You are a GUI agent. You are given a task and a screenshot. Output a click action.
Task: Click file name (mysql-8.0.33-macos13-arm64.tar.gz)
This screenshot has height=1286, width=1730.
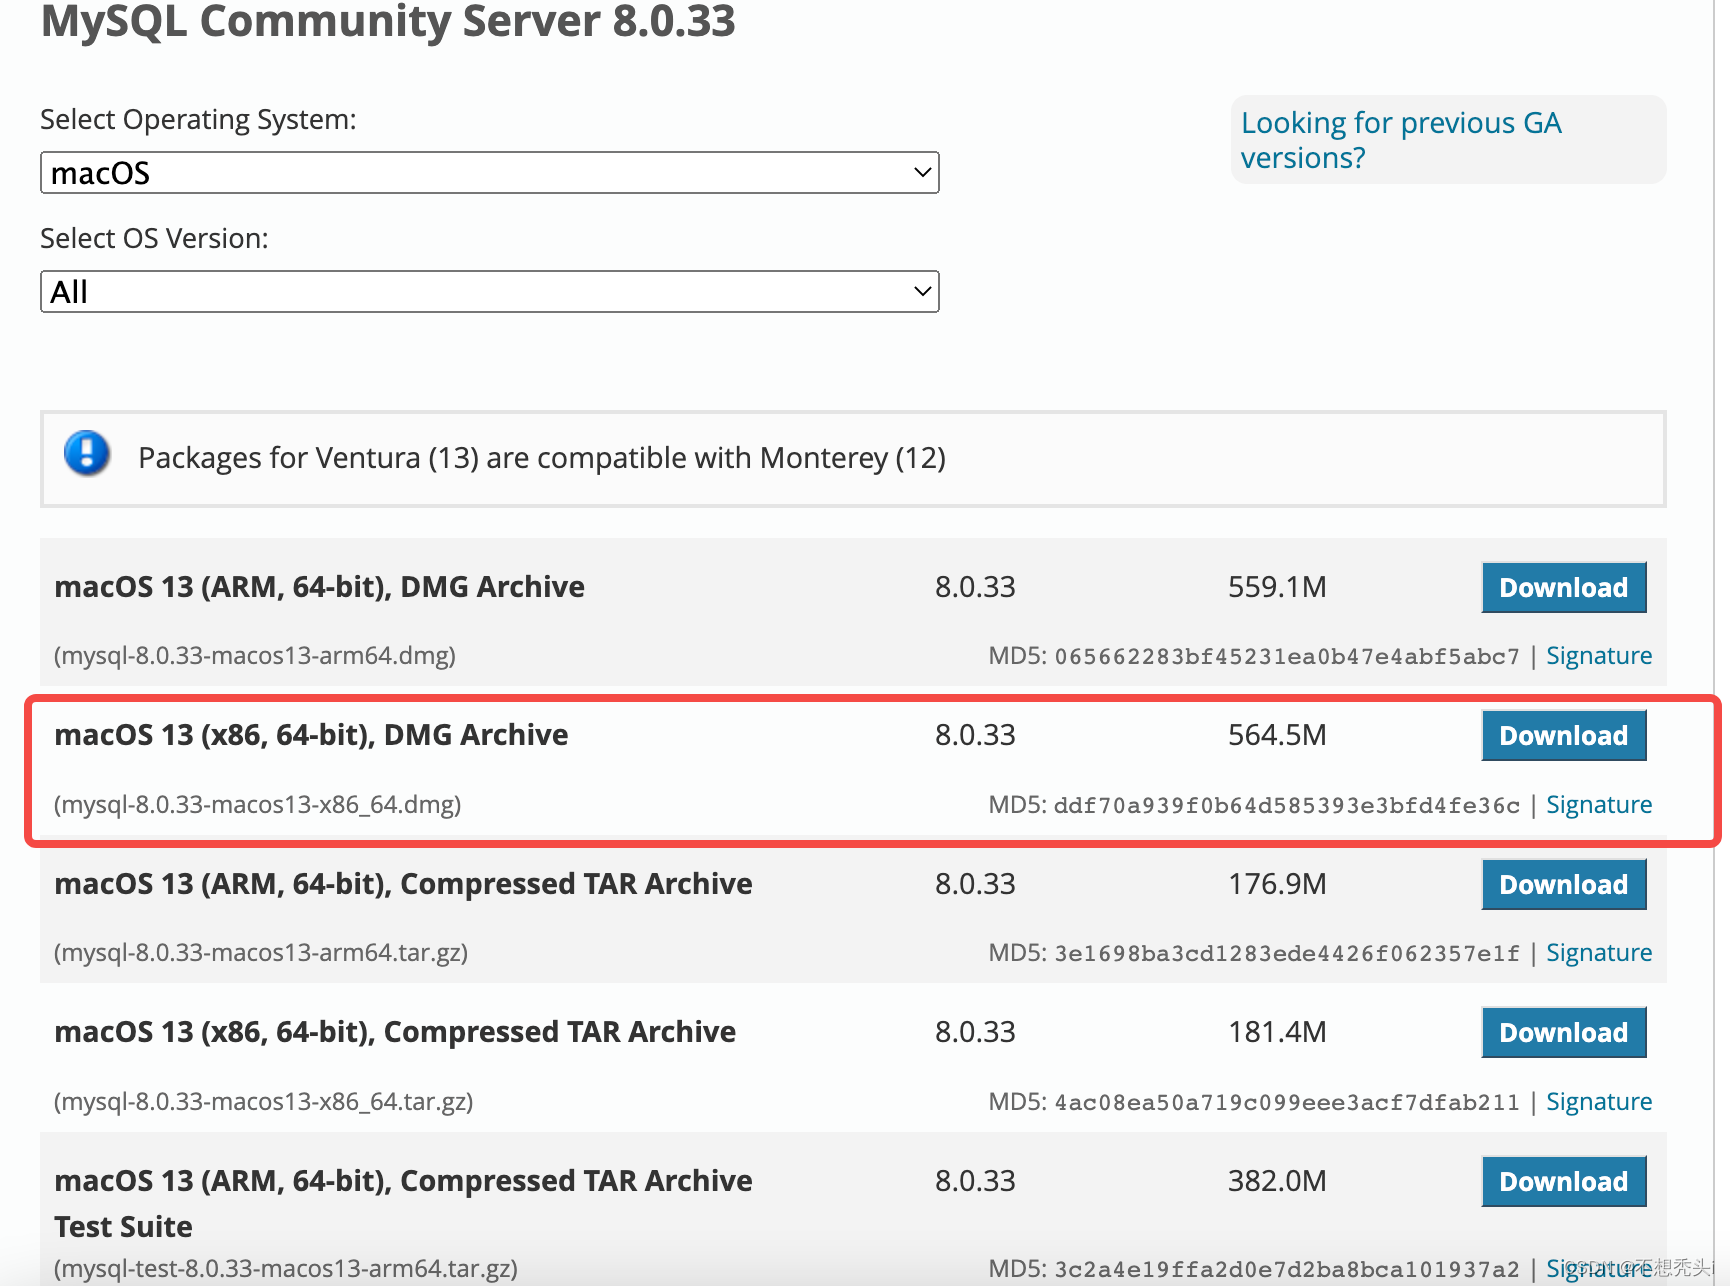click(261, 953)
